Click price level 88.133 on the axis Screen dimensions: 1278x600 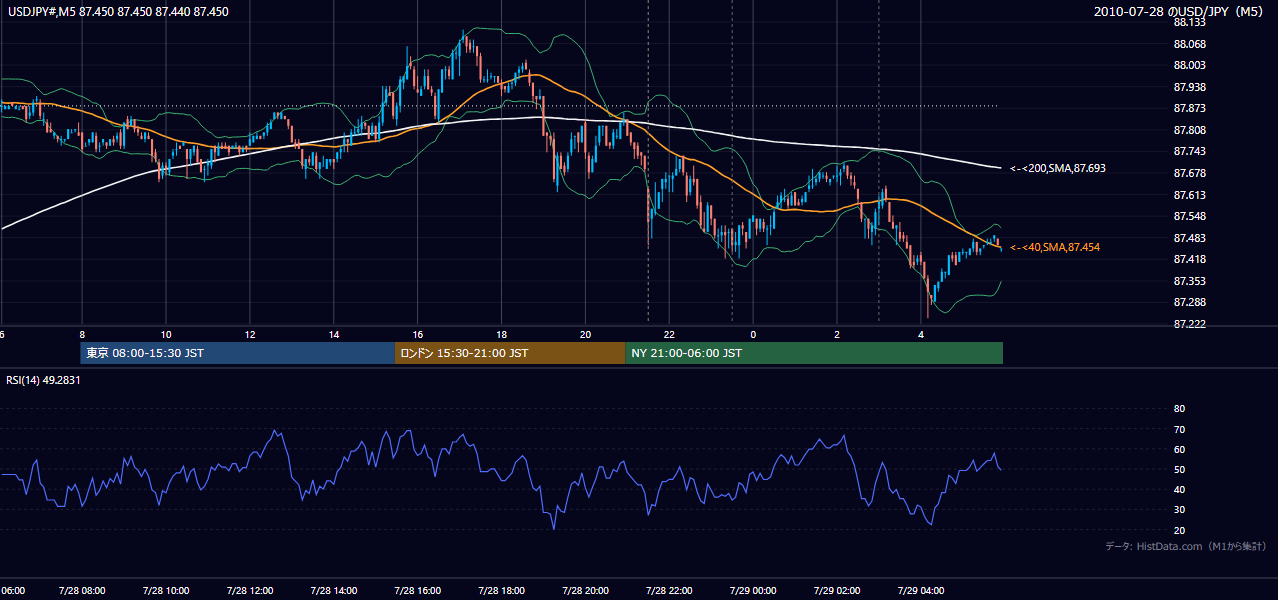[x=1189, y=22]
